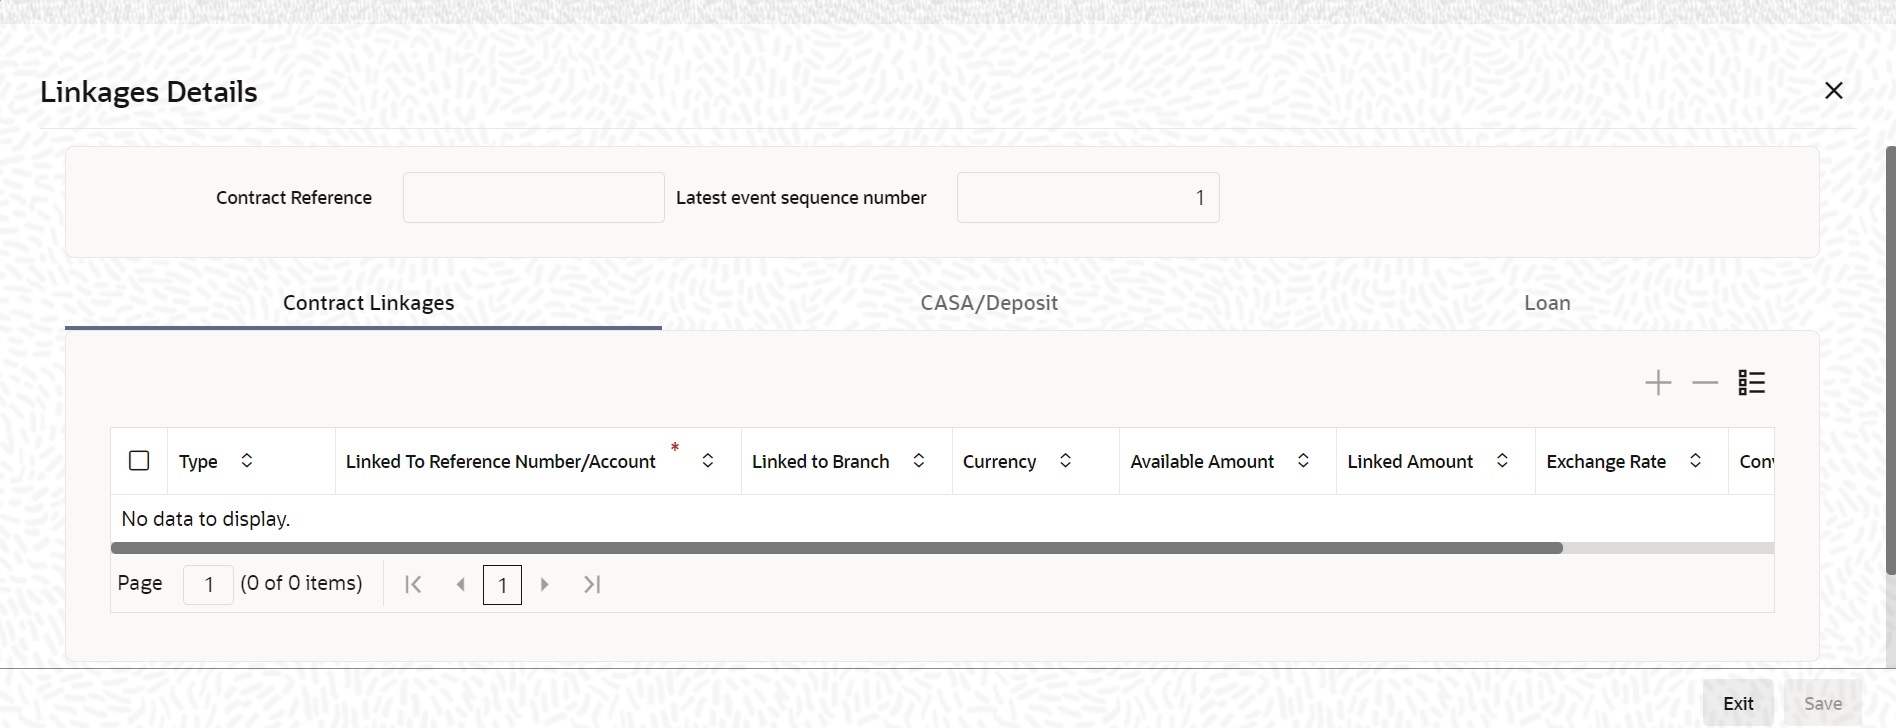This screenshot has height=728, width=1896.
Task: Go to previous page arrow
Action: coord(460,584)
